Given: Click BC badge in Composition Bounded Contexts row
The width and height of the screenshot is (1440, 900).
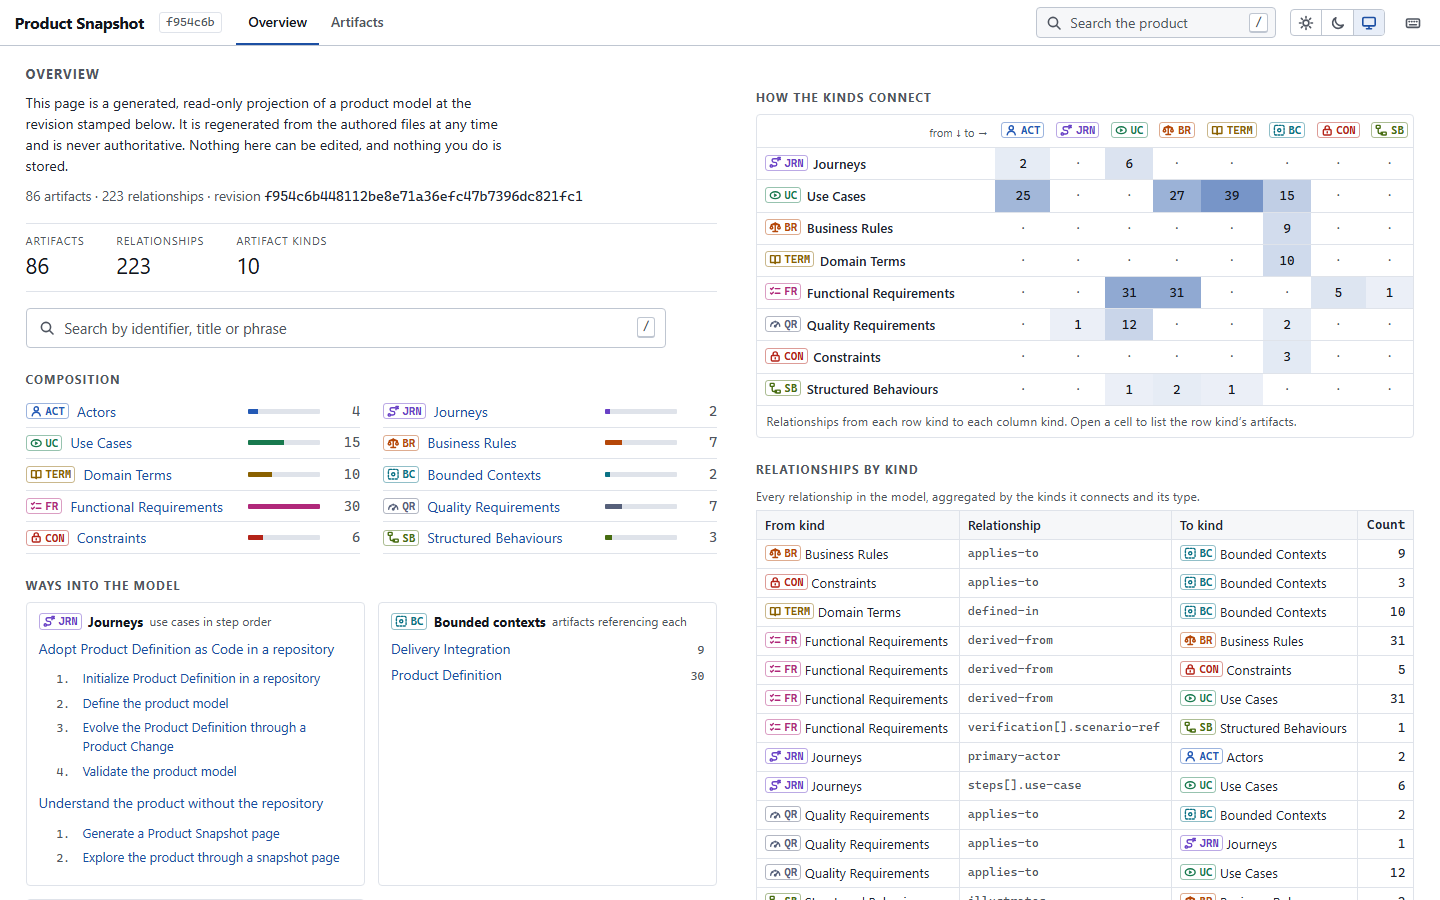Looking at the screenshot, I should coord(402,474).
